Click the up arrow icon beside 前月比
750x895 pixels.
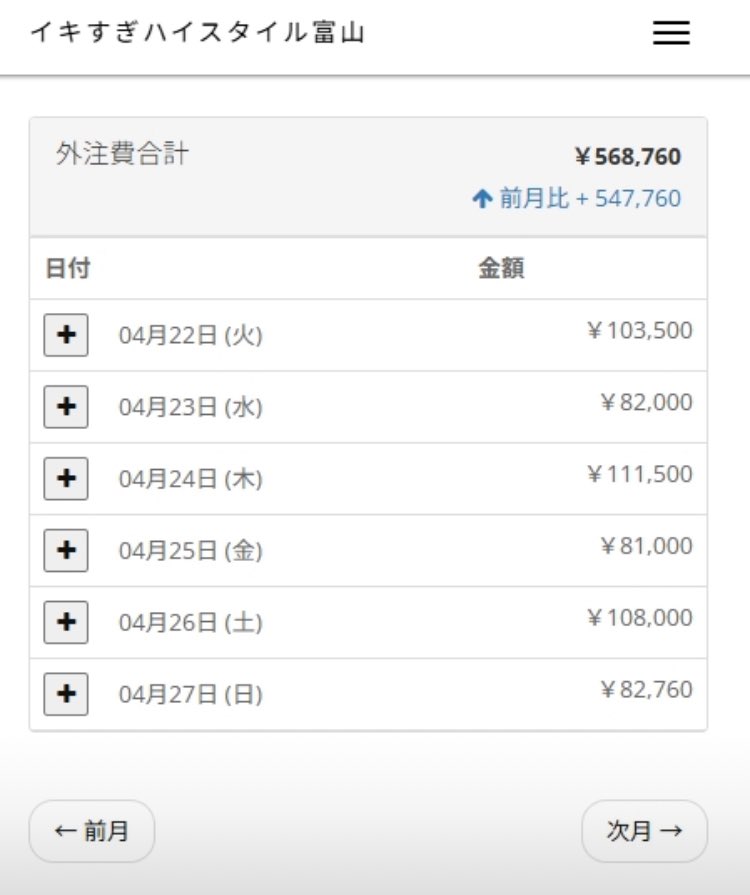click(483, 199)
